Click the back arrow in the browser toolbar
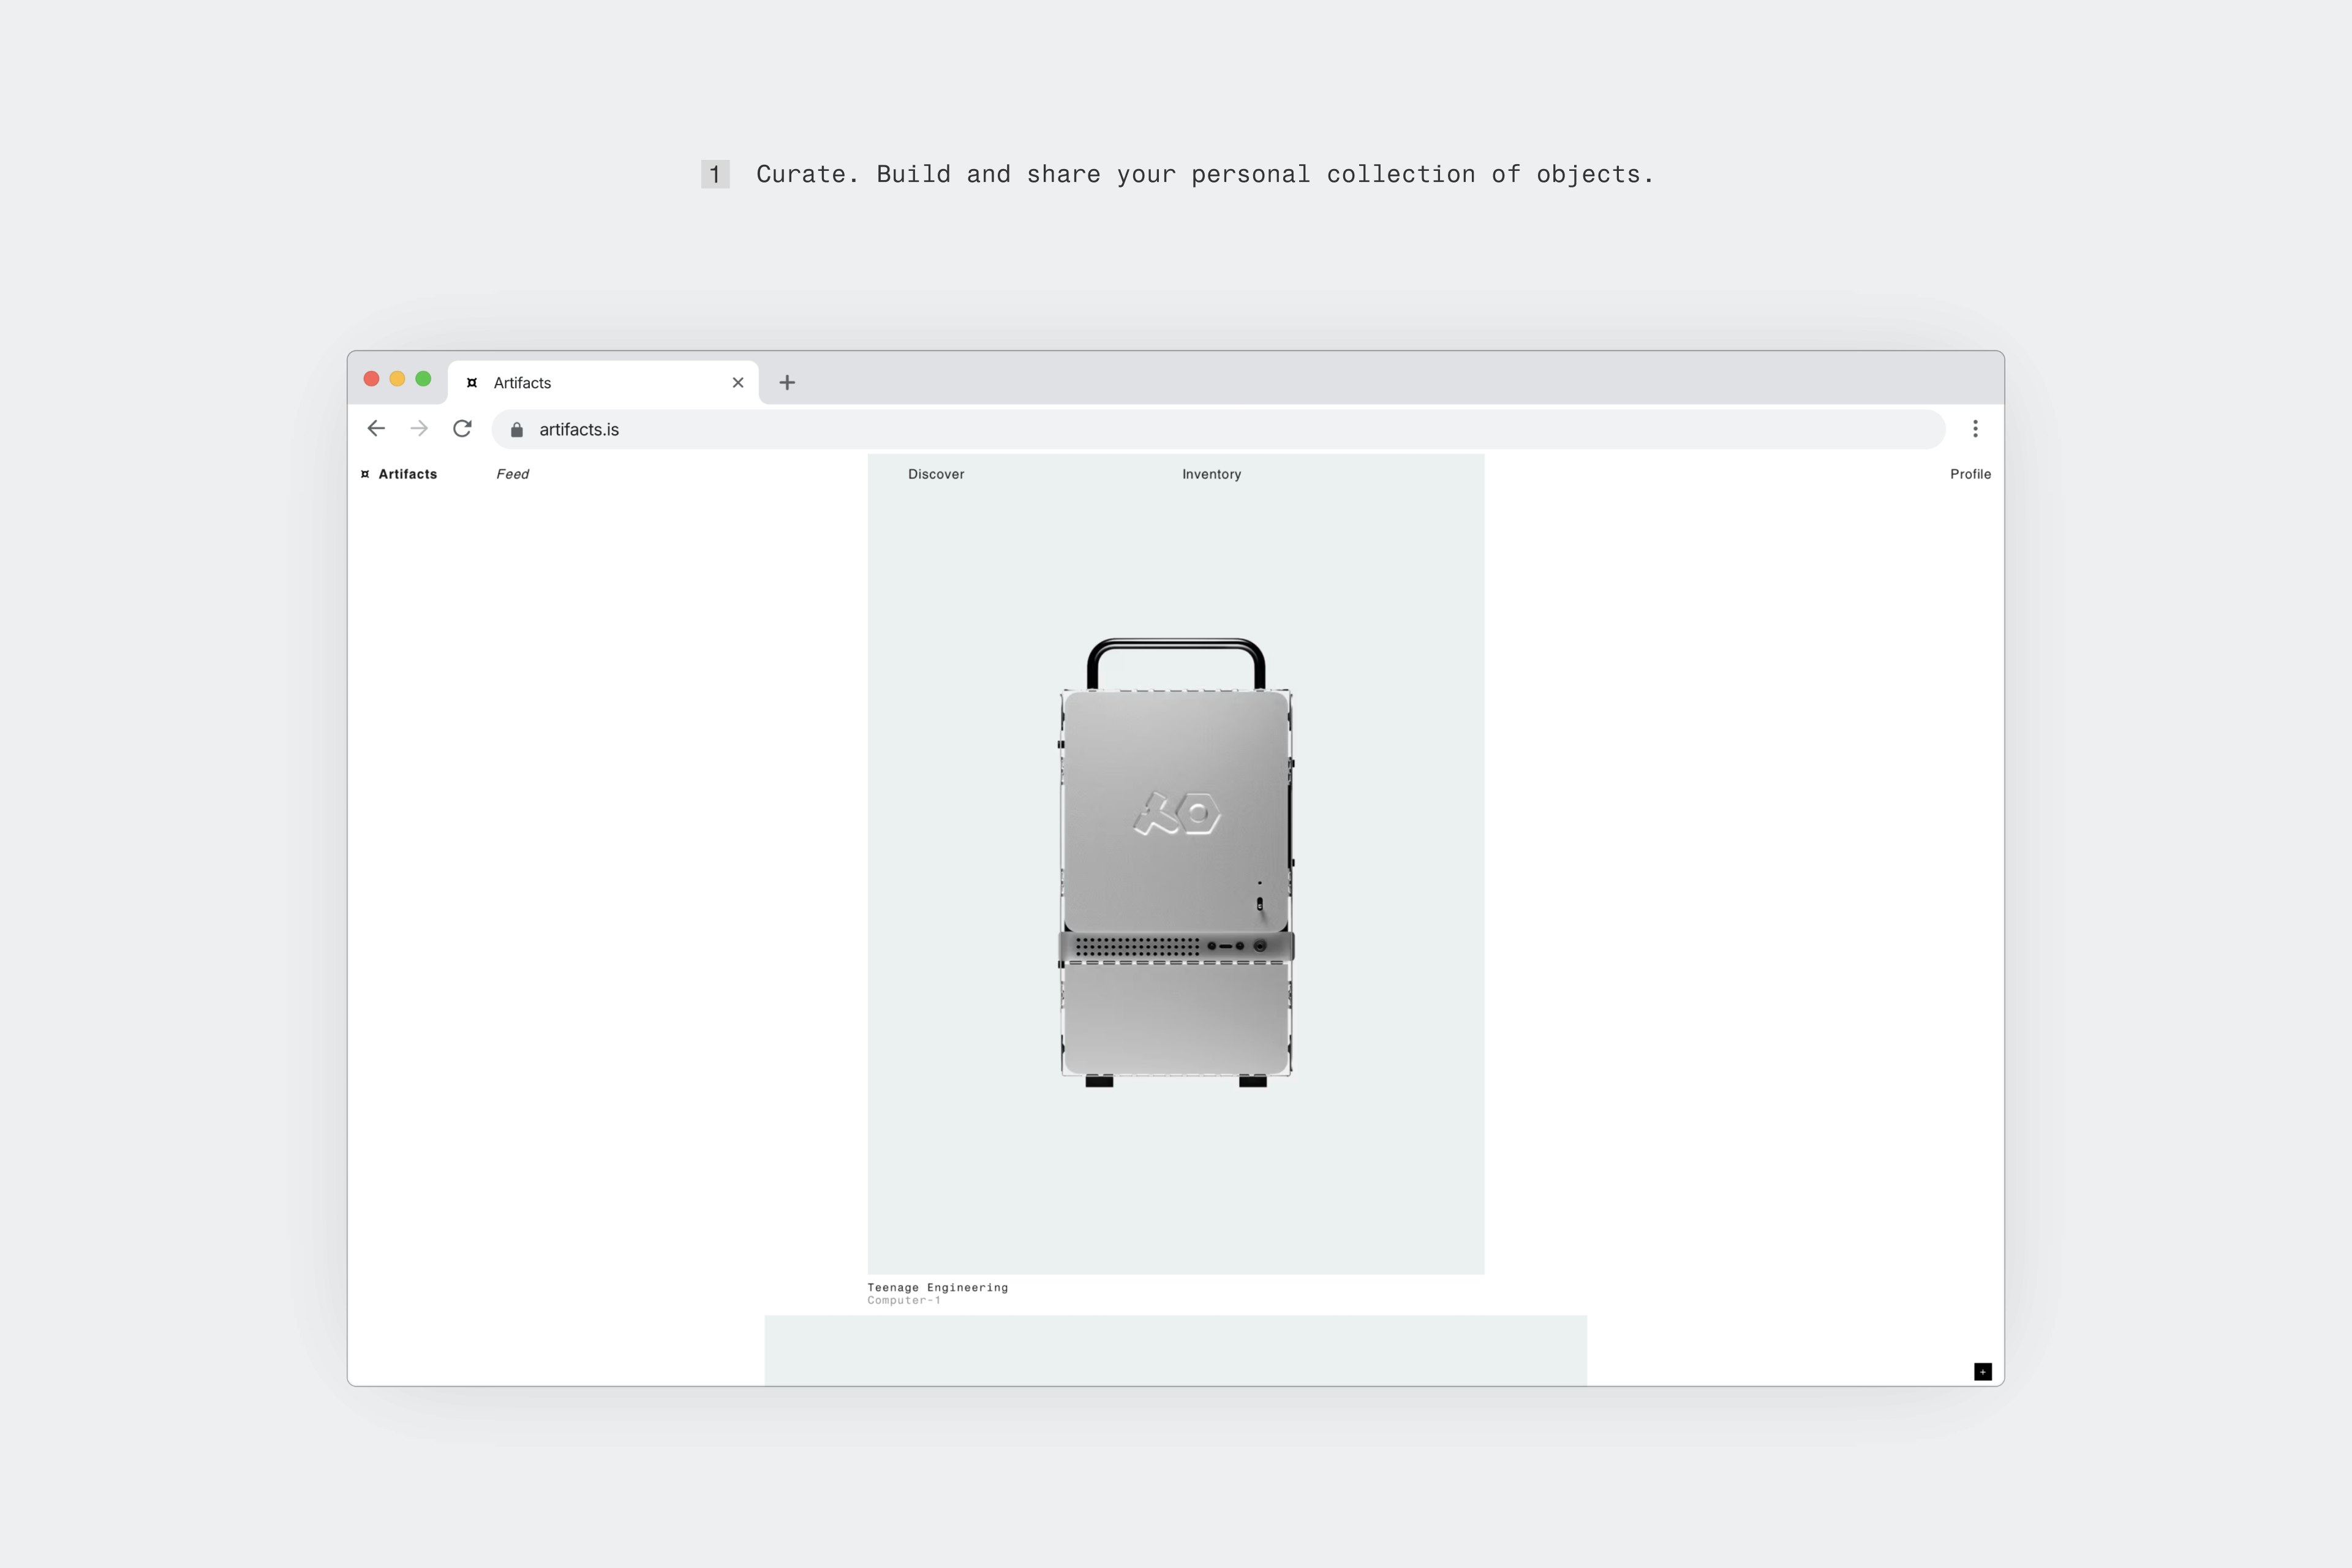This screenshot has height=1568, width=2352. click(375, 429)
